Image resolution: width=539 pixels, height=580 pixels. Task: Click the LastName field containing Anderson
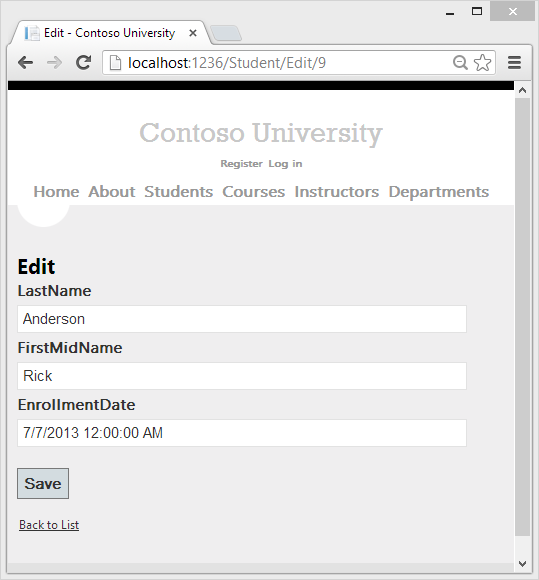pyautogui.click(x=242, y=319)
